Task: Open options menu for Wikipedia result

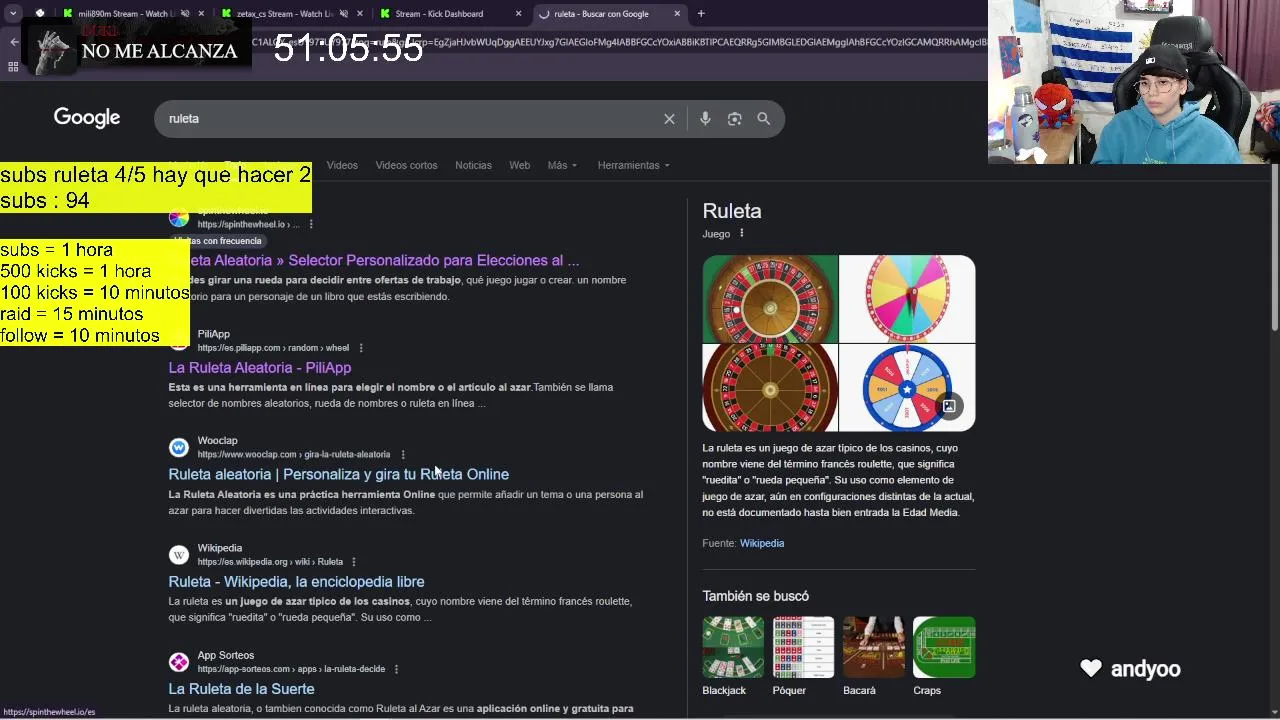Action: coord(354,562)
